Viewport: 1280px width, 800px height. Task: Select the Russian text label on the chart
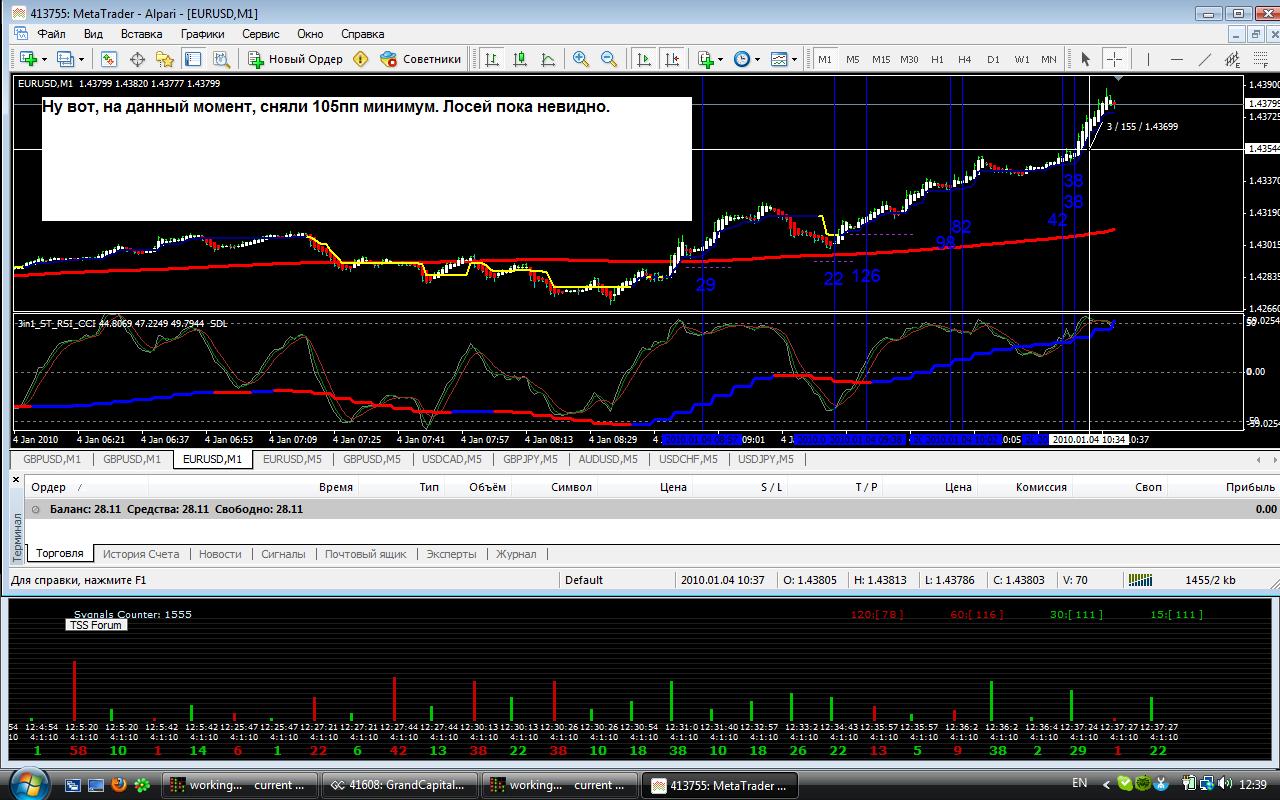(326, 107)
